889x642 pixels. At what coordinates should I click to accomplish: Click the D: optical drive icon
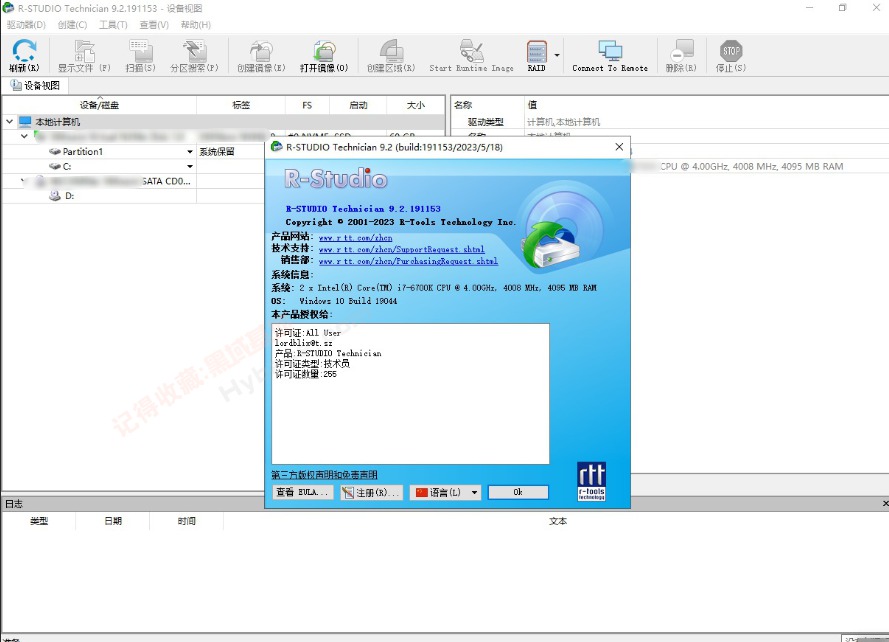(54, 196)
